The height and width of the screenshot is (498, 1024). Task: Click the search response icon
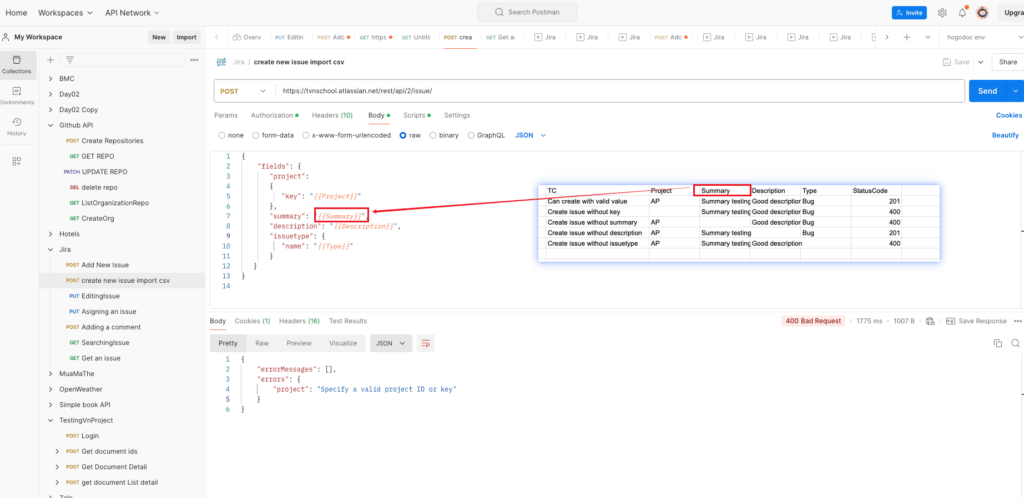1015,343
